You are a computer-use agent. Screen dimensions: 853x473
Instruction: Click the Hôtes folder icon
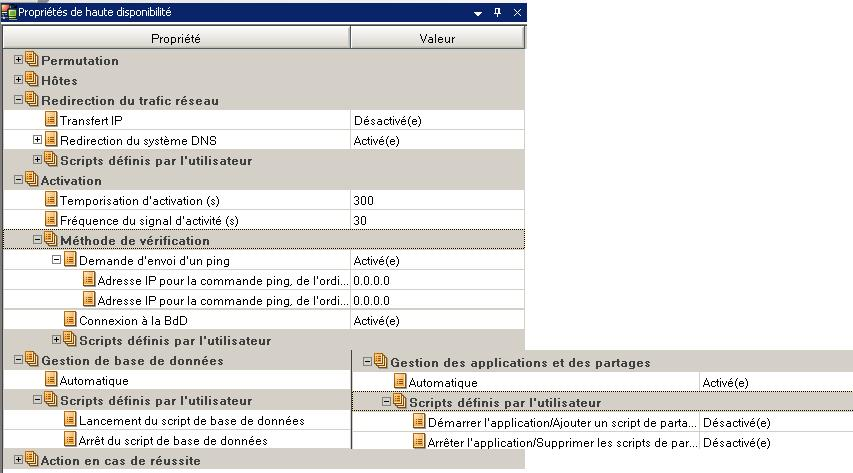click(32, 79)
